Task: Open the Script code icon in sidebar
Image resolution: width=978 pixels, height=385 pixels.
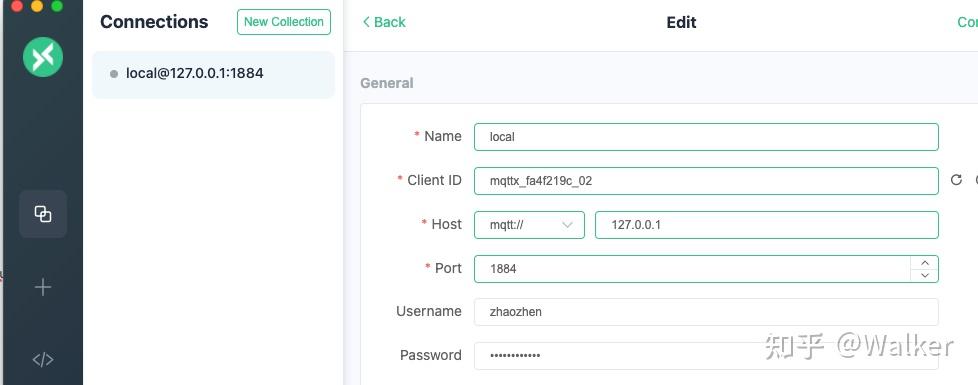Action: (43, 359)
